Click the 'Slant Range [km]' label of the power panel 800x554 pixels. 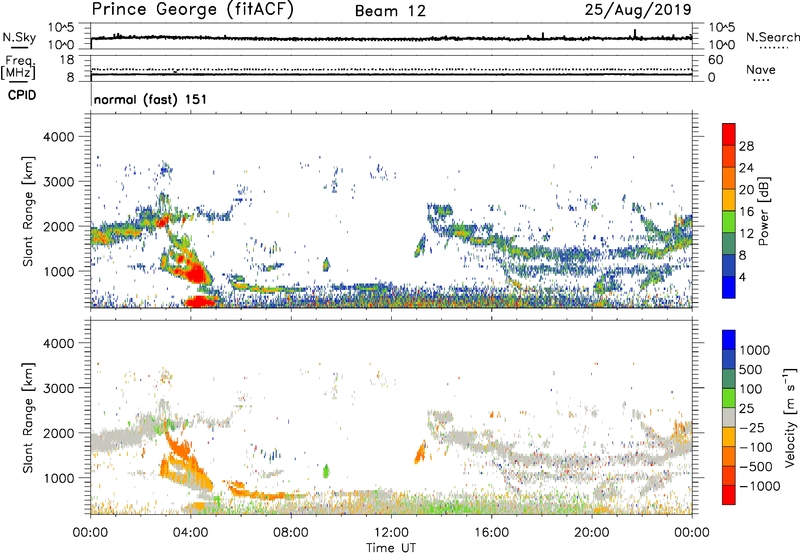tap(28, 211)
